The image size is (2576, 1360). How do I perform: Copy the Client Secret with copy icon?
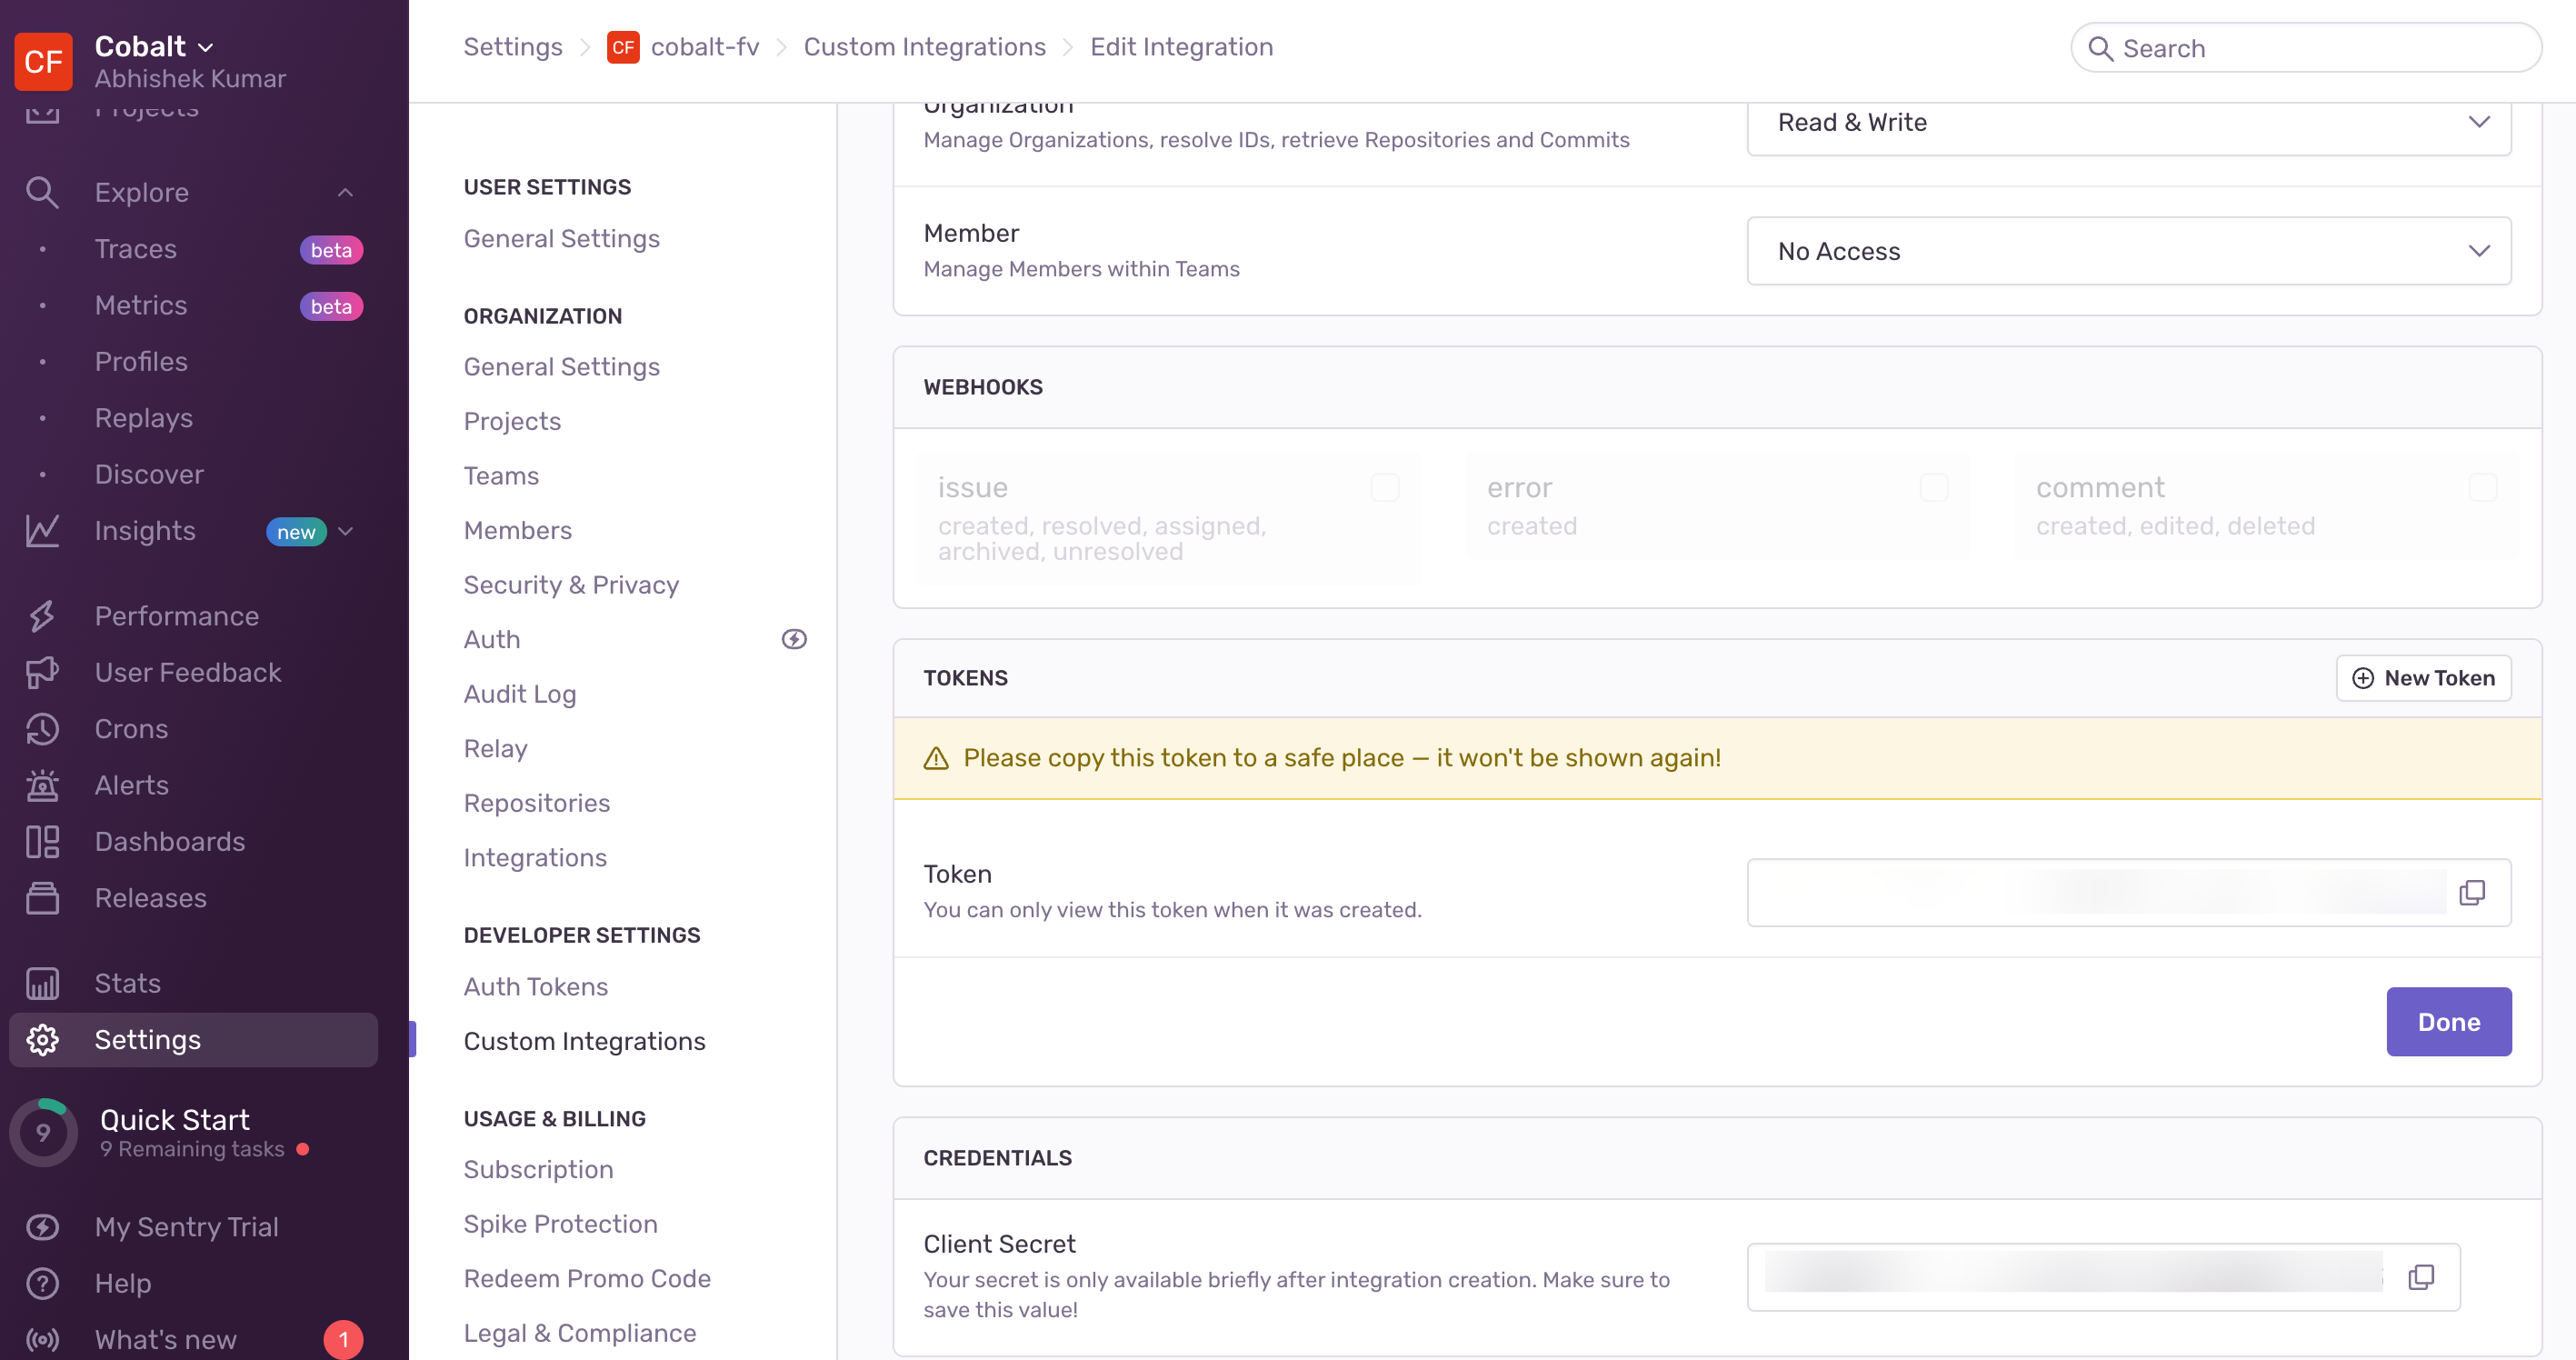coord(2421,1276)
